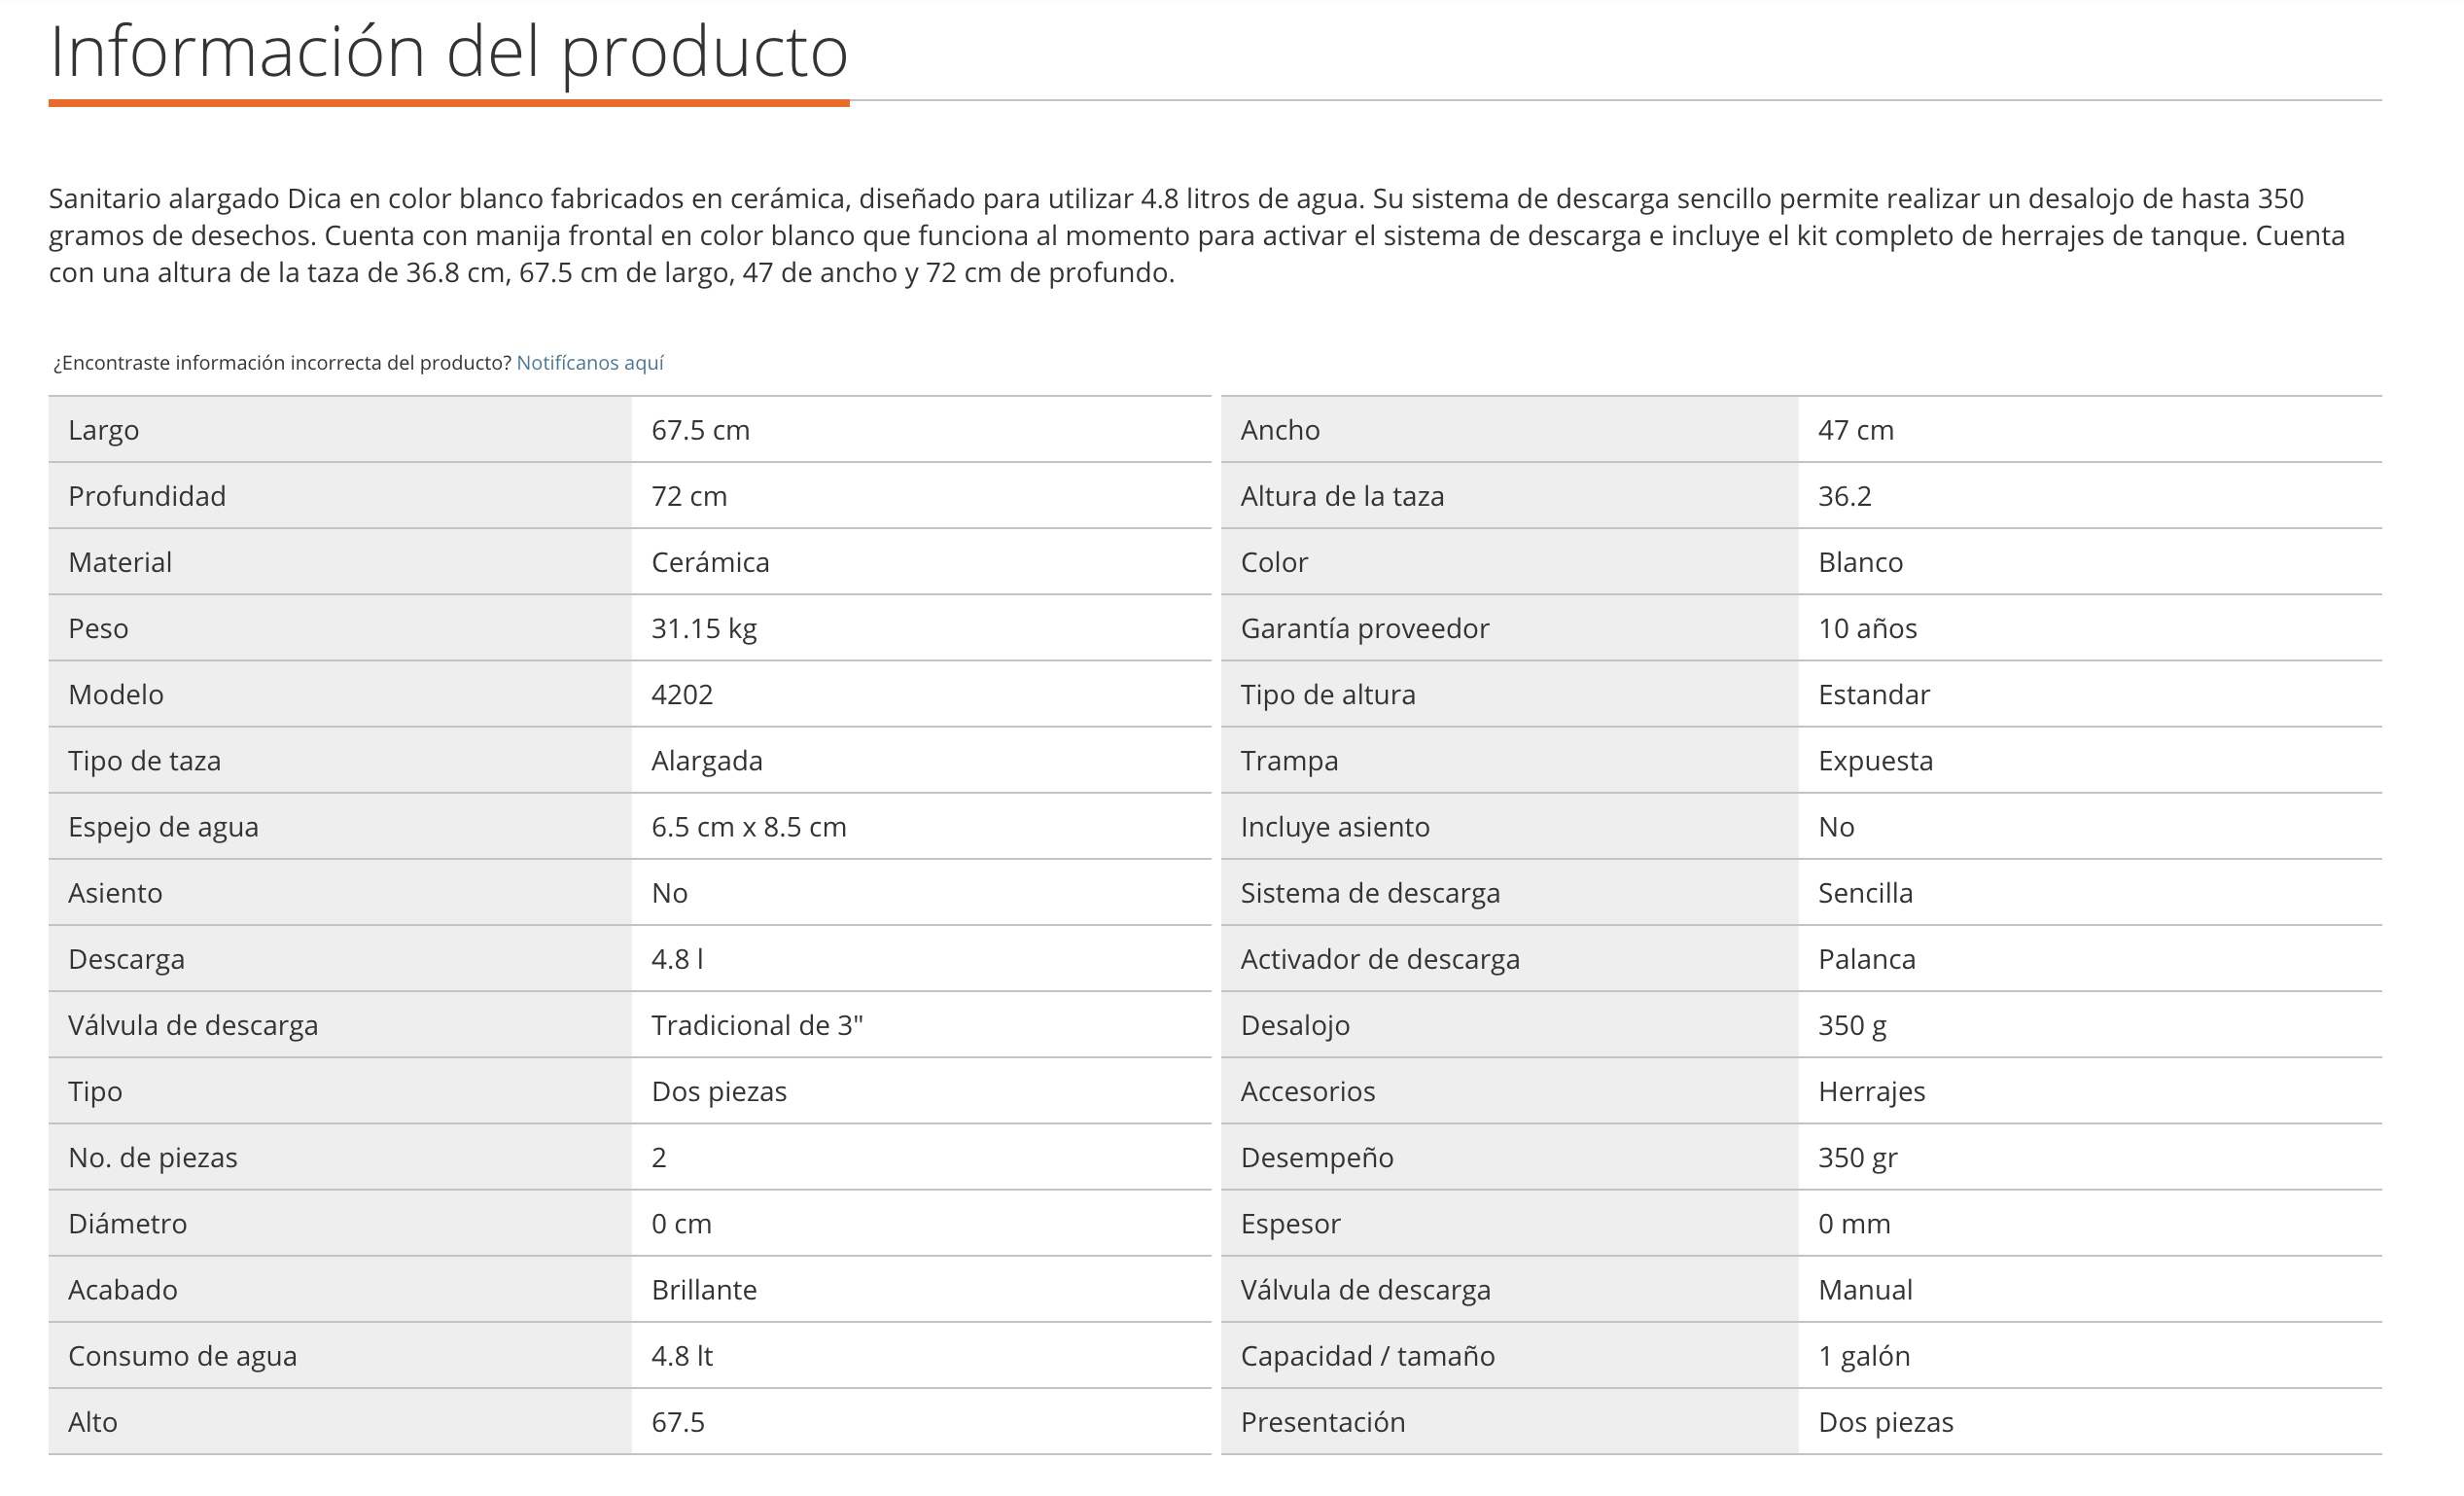This screenshot has width=2464, height=1496.
Task: Select the '1 galón' capacity value
Action: 1864,1356
